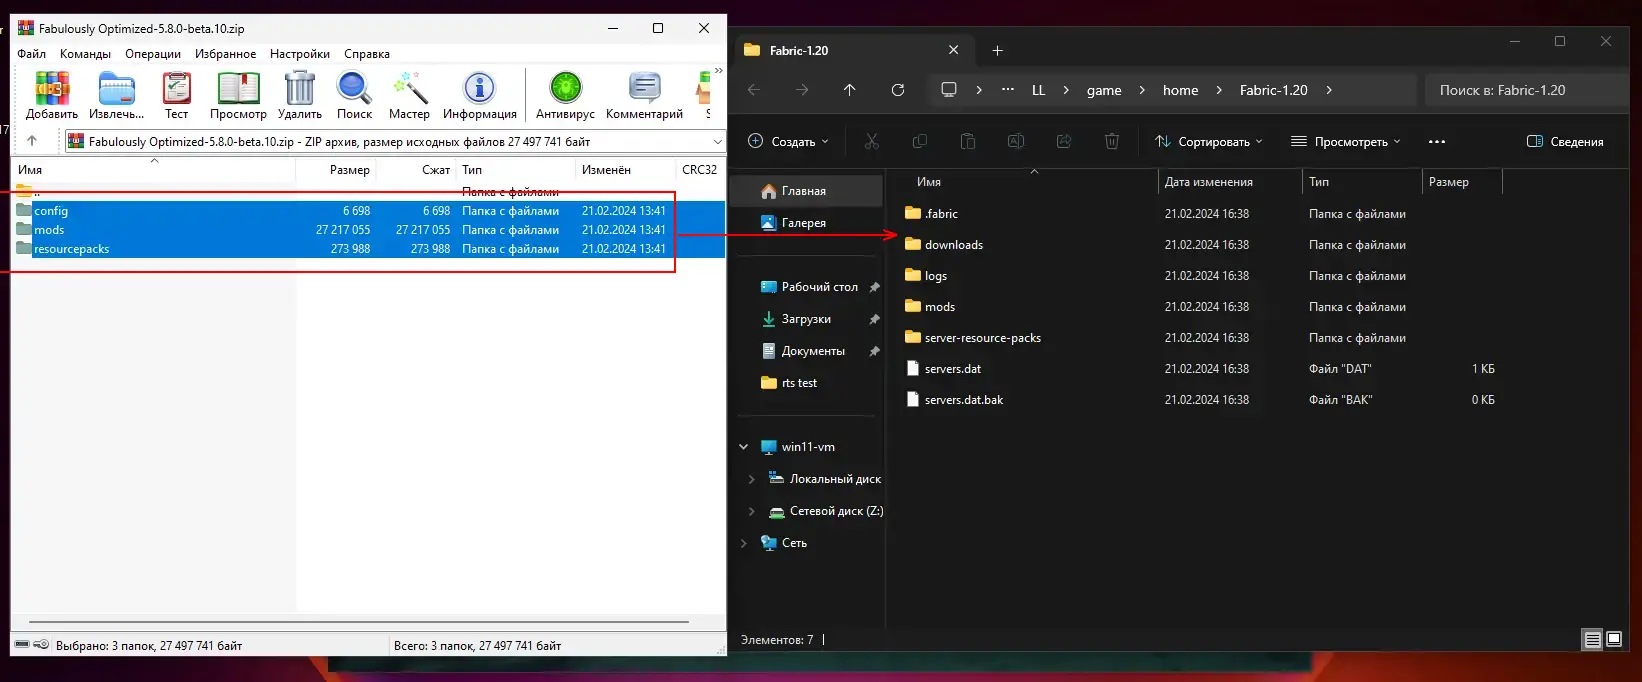This screenshot has width=1642, height=682.
Task: Open the three-dots more options in Explorer
Action: pos(1437,142)
